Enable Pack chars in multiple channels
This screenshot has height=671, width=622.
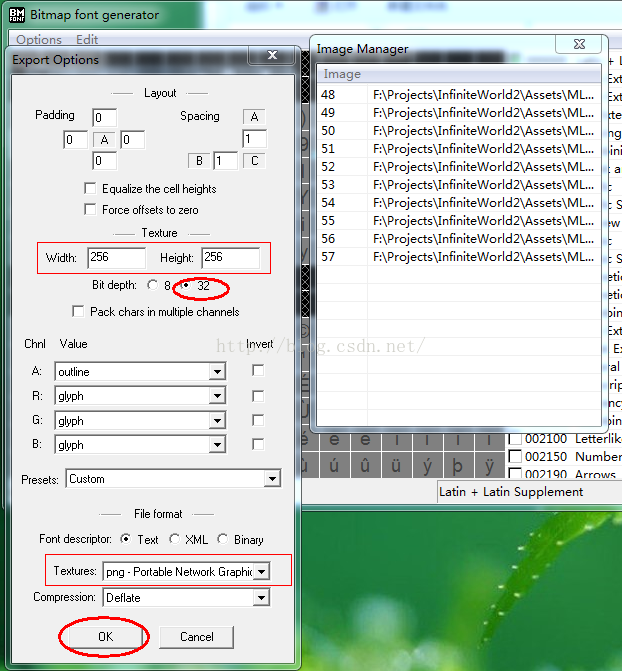click(x=78, y=312)
